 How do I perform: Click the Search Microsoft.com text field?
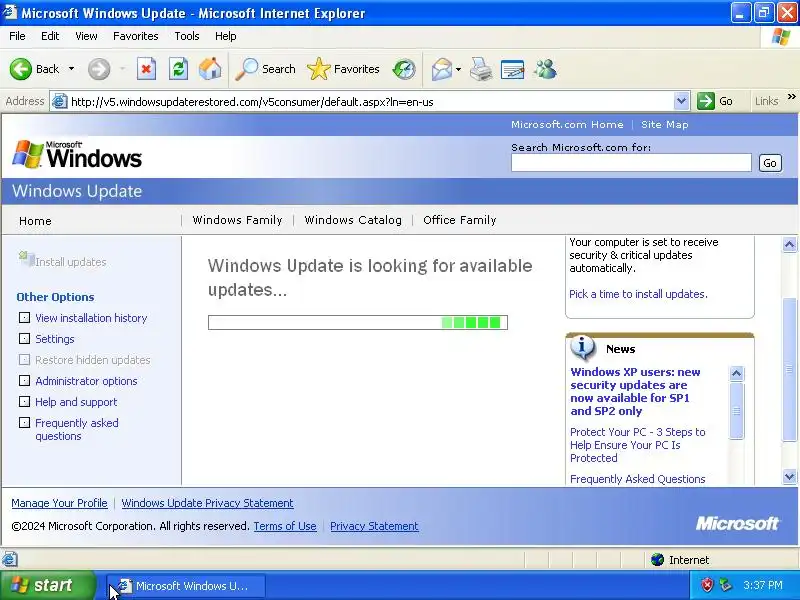click(631, 163)
